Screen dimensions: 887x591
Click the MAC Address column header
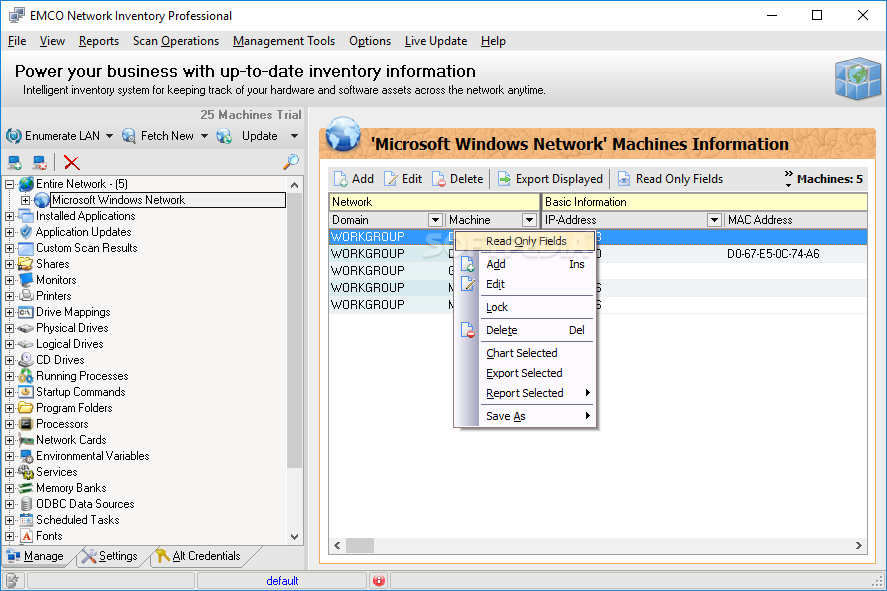[x=795, y=220]
